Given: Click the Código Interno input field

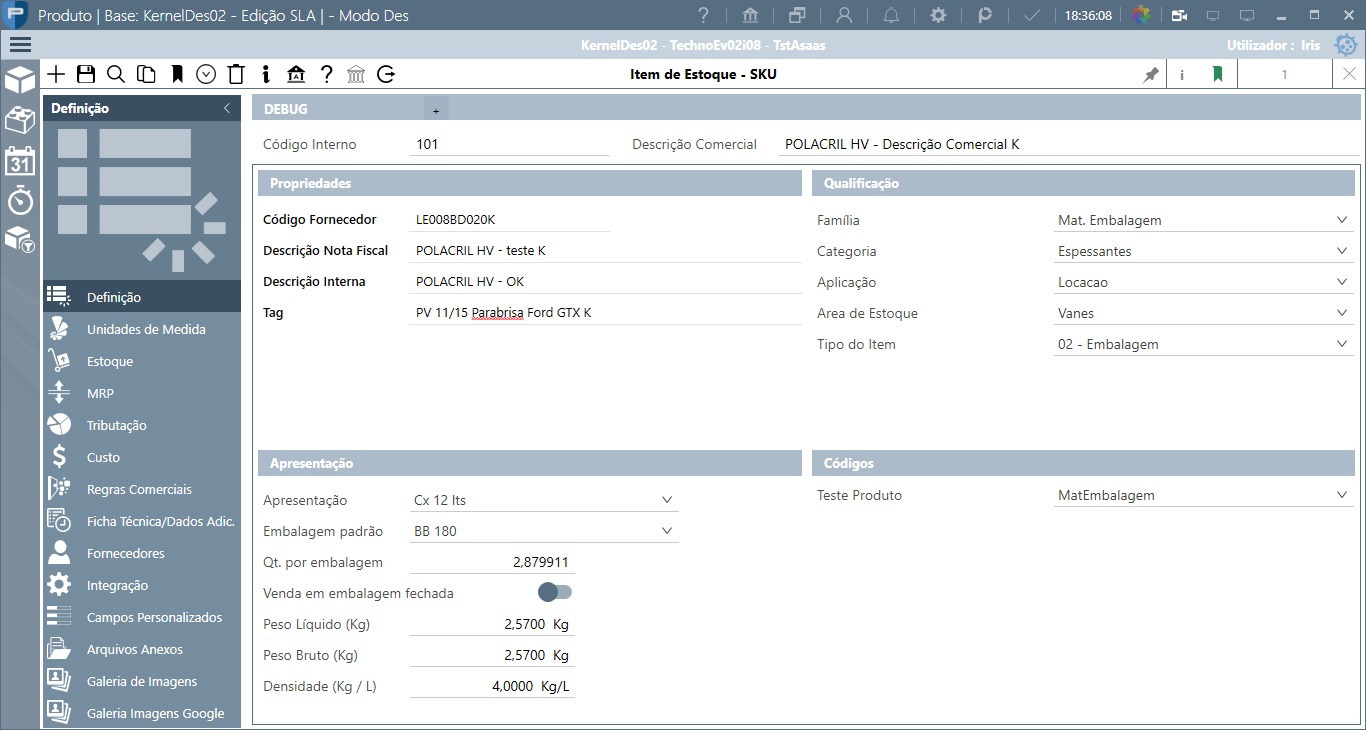Looking at the screenshot, I should [x=509, y=144].
